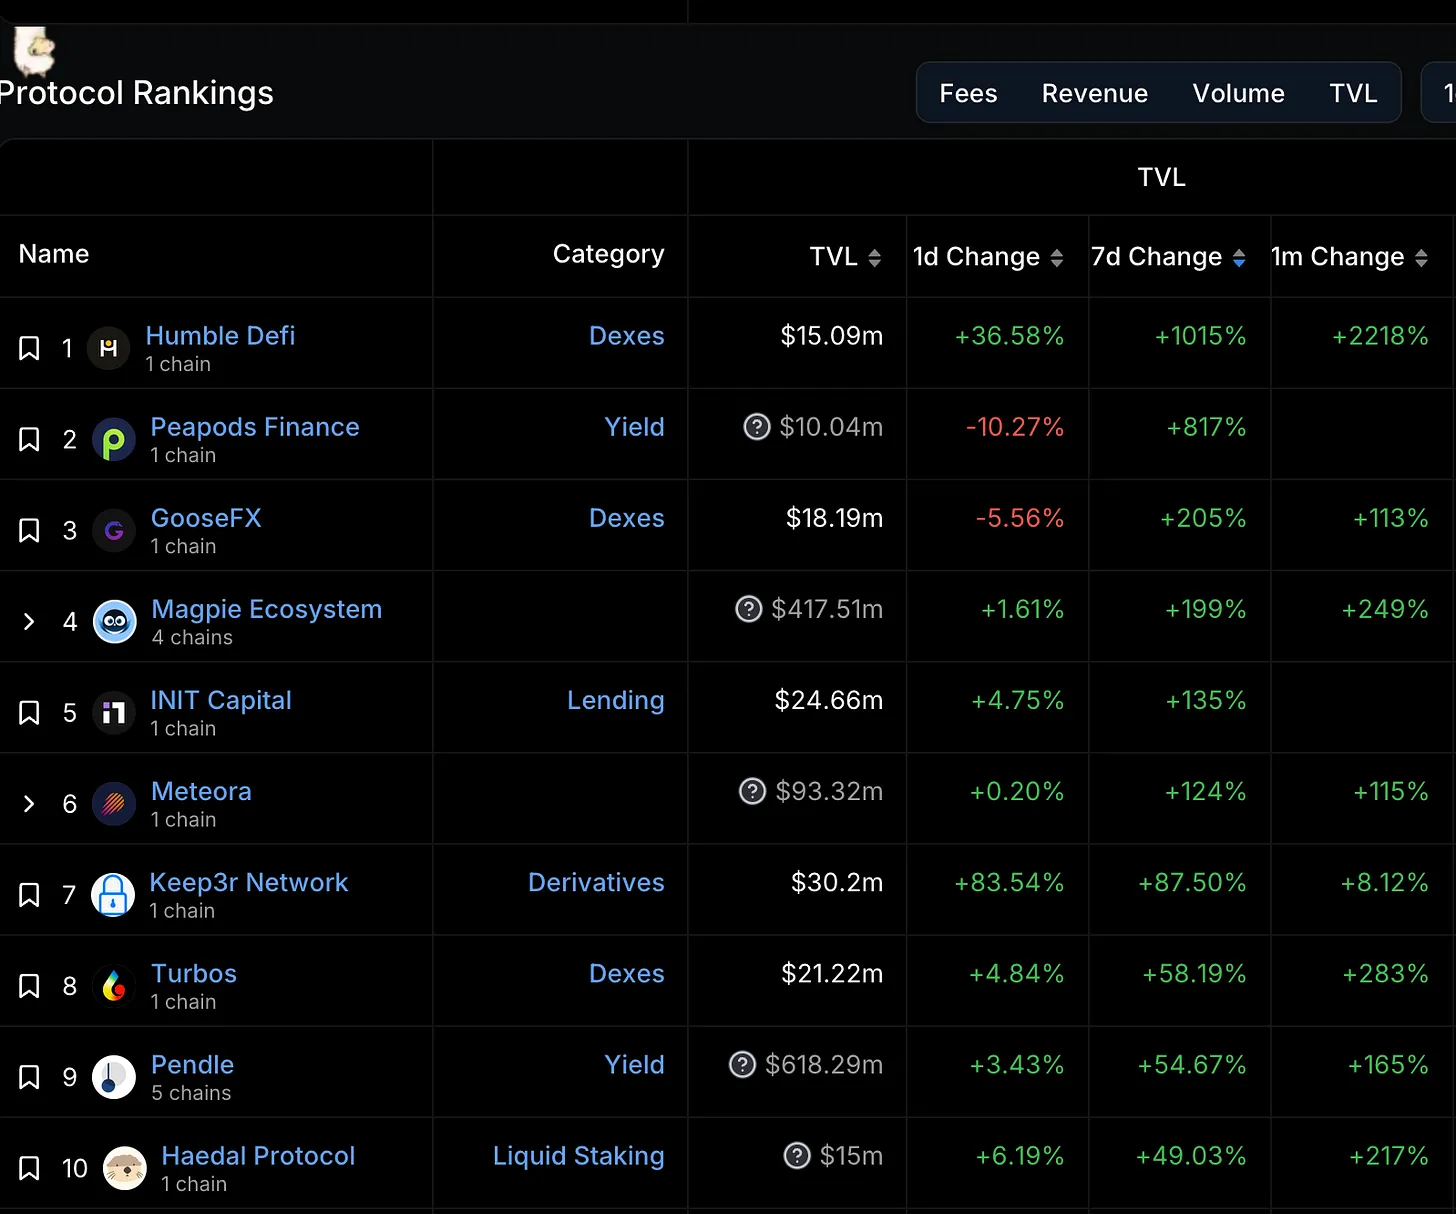Open the Magpie Ecosystem link
This screenshot has width=1456, height=1214.
267,609
